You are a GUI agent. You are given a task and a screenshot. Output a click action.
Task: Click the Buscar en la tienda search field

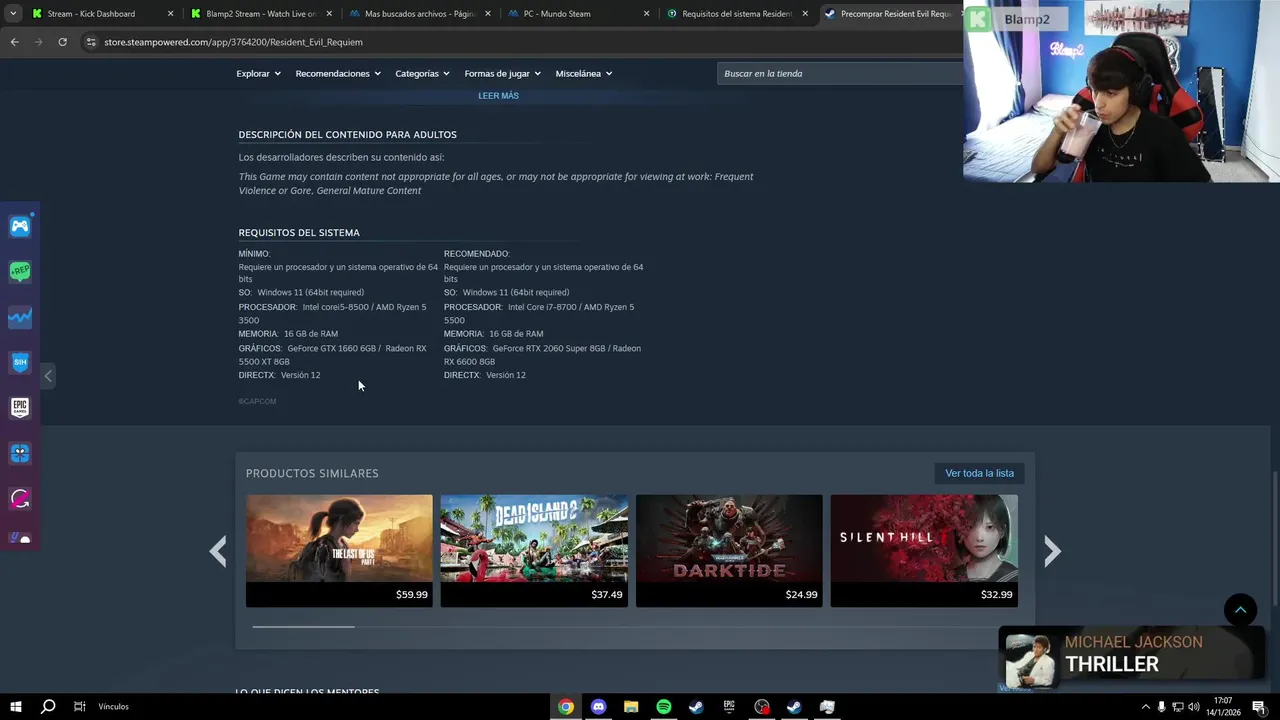pyautogui.click(x=840, y=73)
